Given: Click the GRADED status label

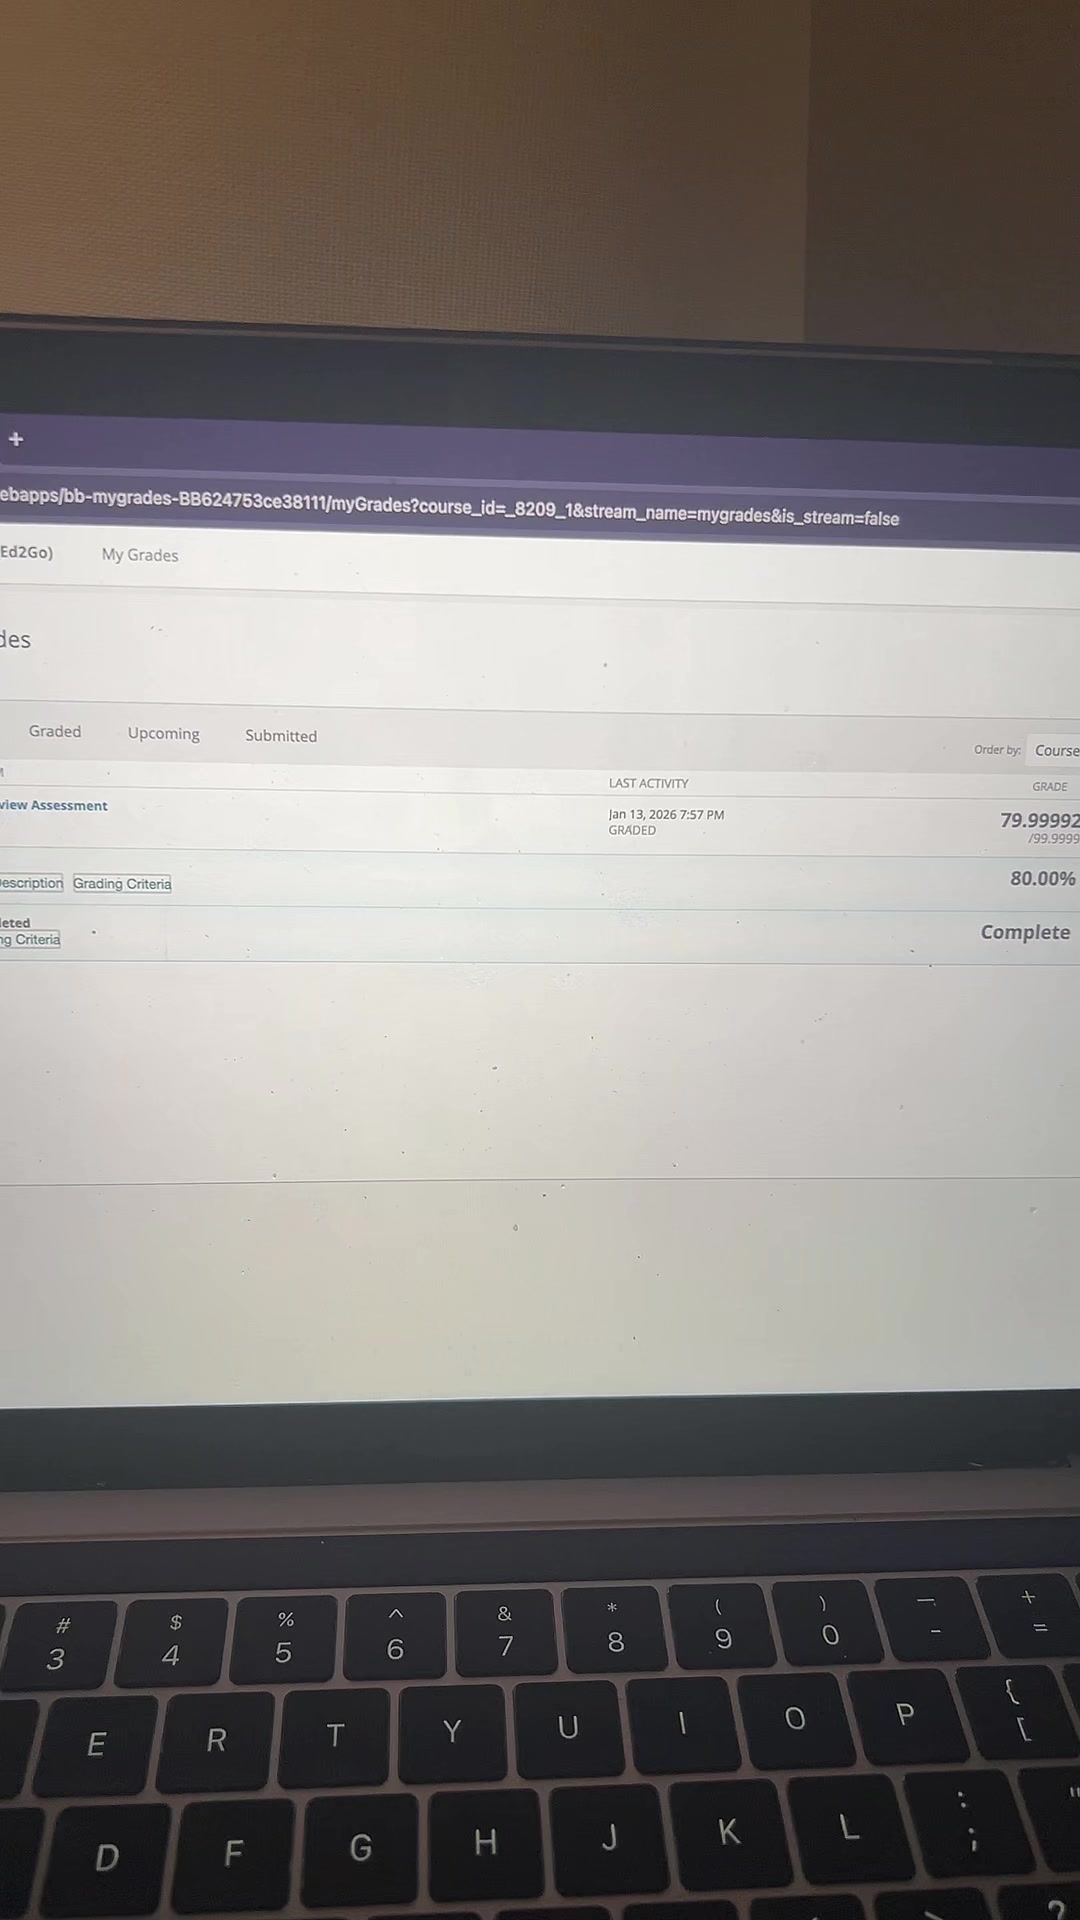Looking at the screenshot, I should pyautogui.click(x=633, y=830).
